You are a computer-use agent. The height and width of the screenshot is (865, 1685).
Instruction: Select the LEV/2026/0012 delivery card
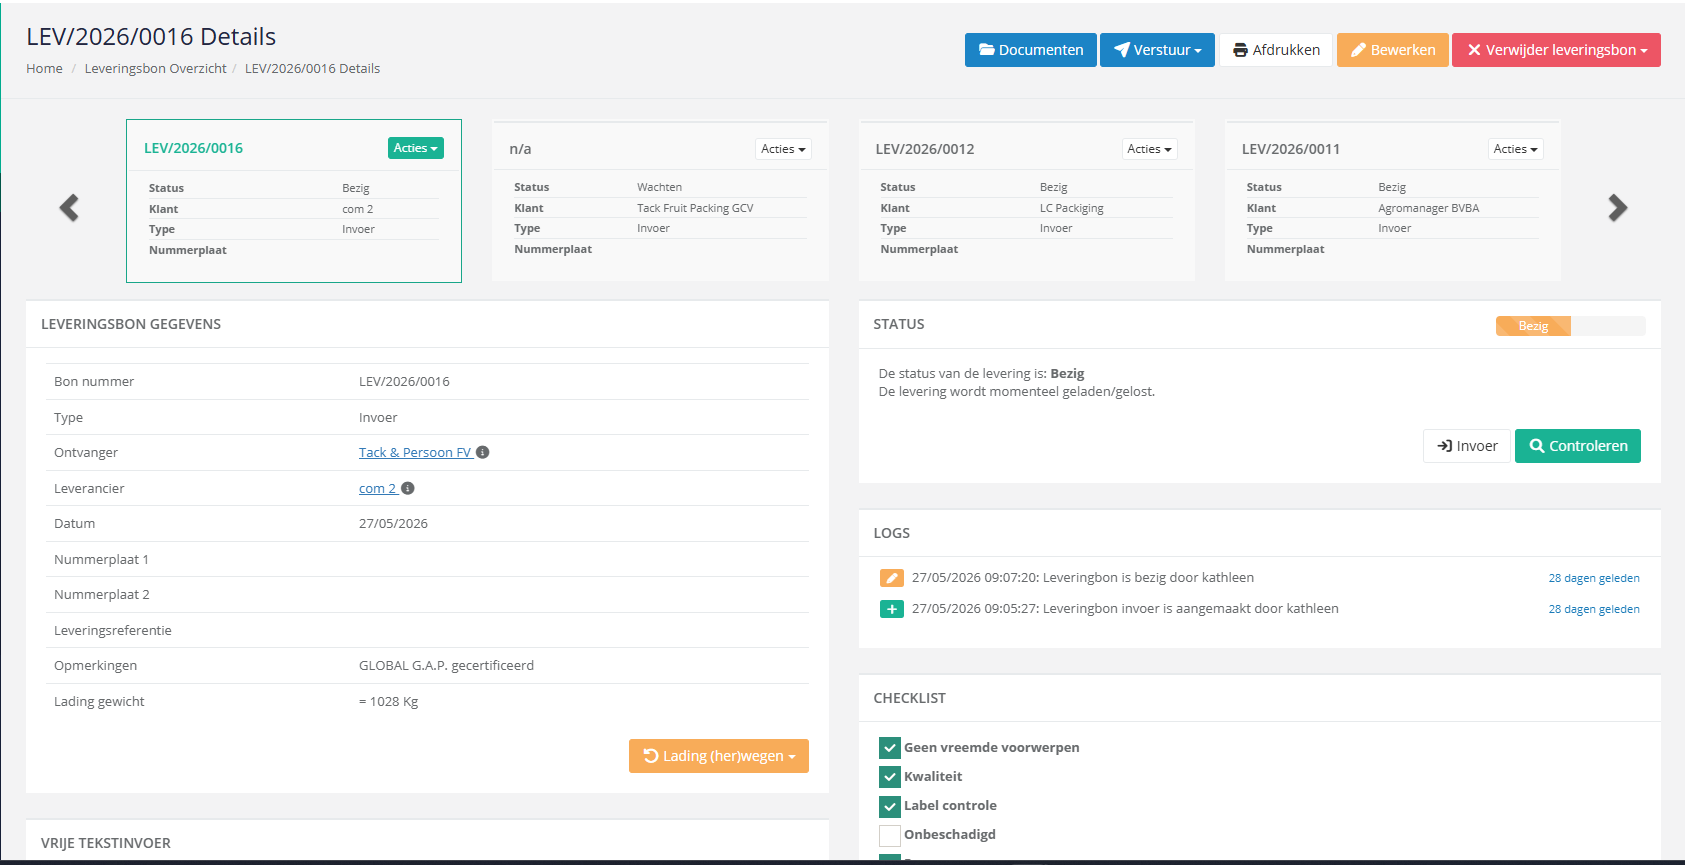click(1026, 202)
